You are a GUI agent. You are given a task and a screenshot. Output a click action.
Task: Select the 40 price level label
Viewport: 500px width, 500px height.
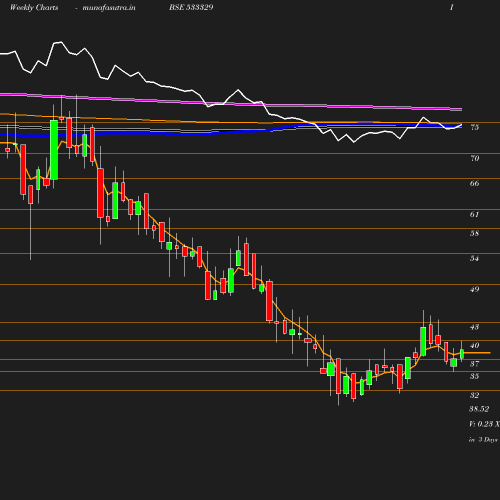(x=475, y=345)
